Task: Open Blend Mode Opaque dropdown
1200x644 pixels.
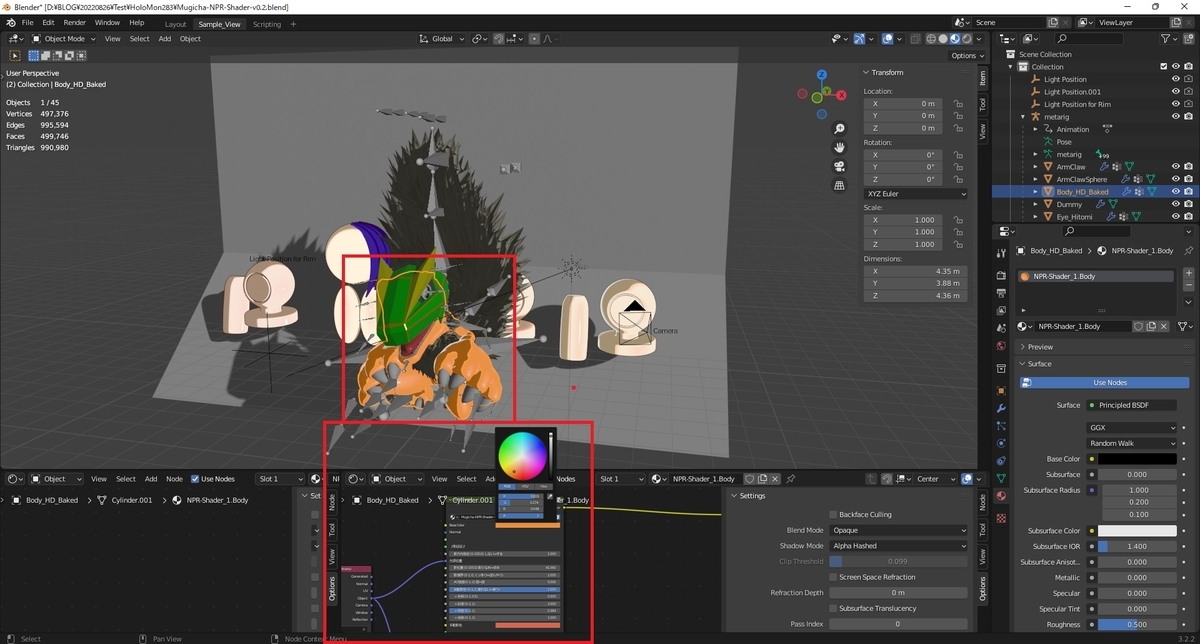Action: pyautogui.click(x=898, y=530)
